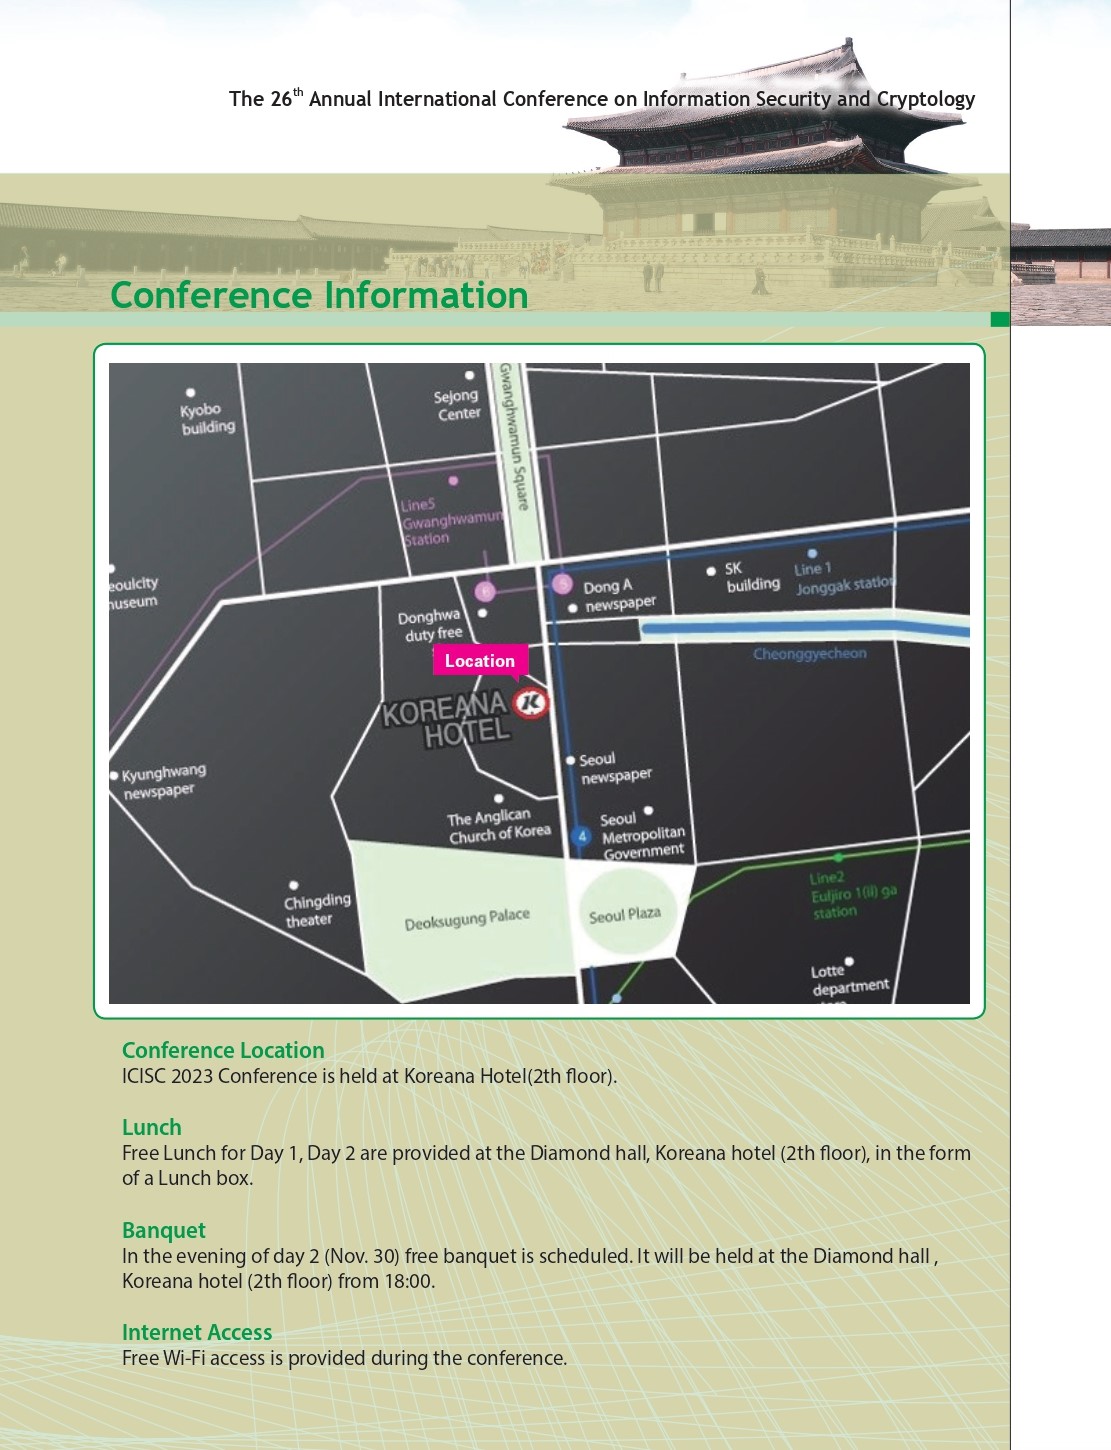Click the 'Seoul newspaper' map label
Viewport: 1111px width, 1450px height.
(615, 768)
